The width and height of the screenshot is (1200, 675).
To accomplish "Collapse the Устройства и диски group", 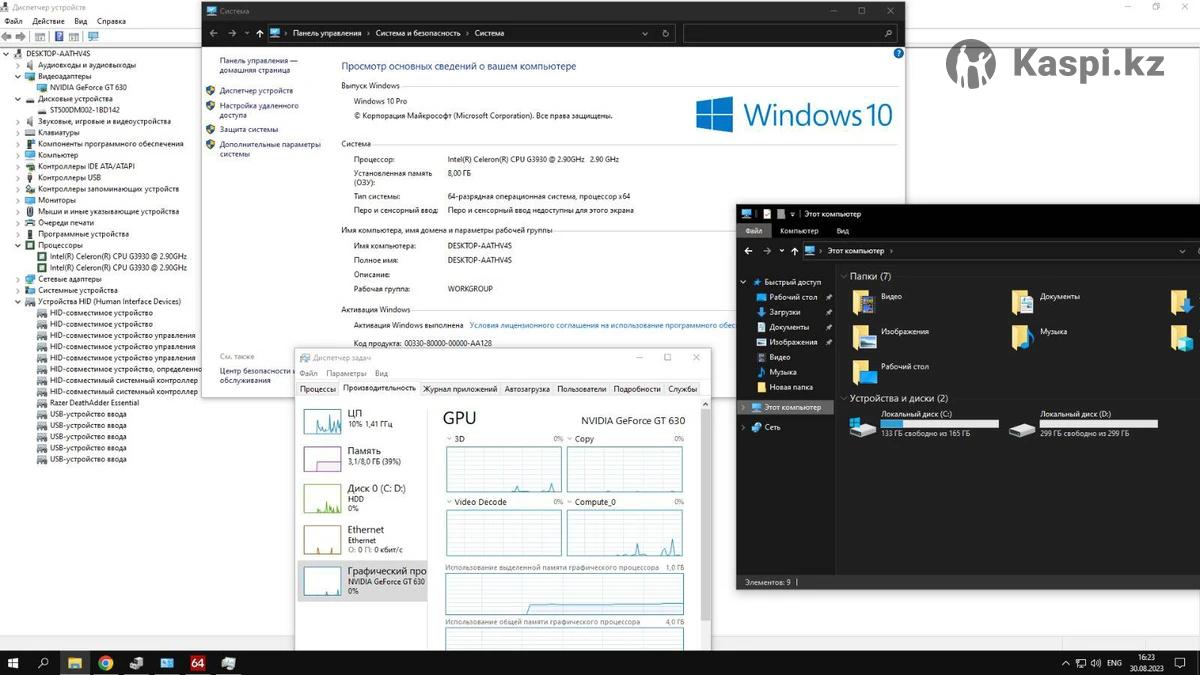I will [844, 398].
